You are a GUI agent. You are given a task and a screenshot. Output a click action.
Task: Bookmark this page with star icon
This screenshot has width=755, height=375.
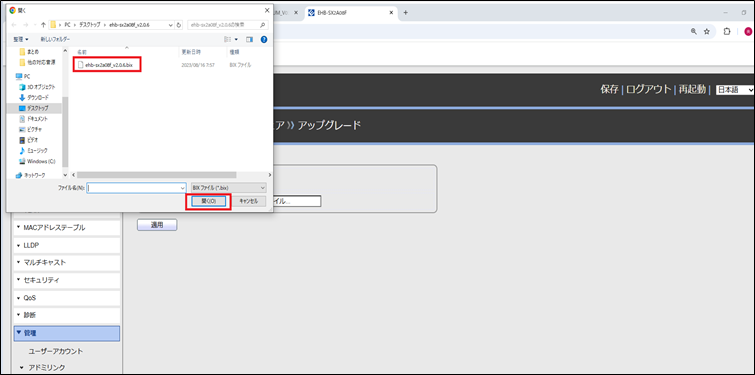707,31
